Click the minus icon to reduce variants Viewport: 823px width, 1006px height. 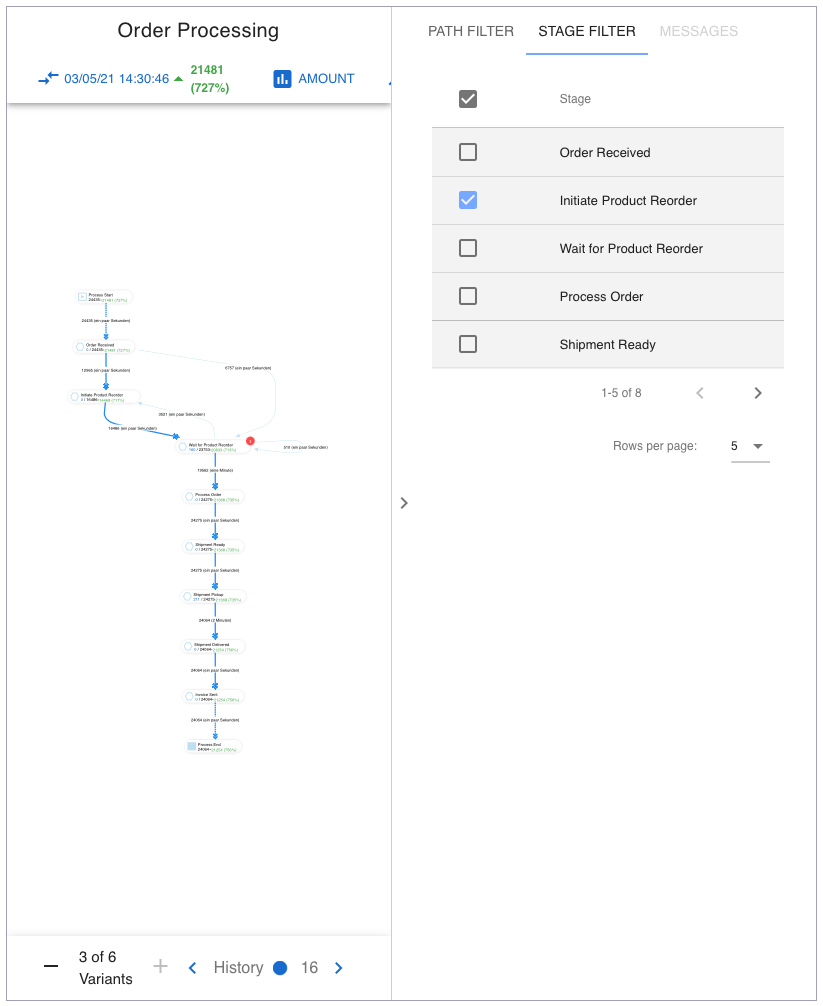coord(51,967)
